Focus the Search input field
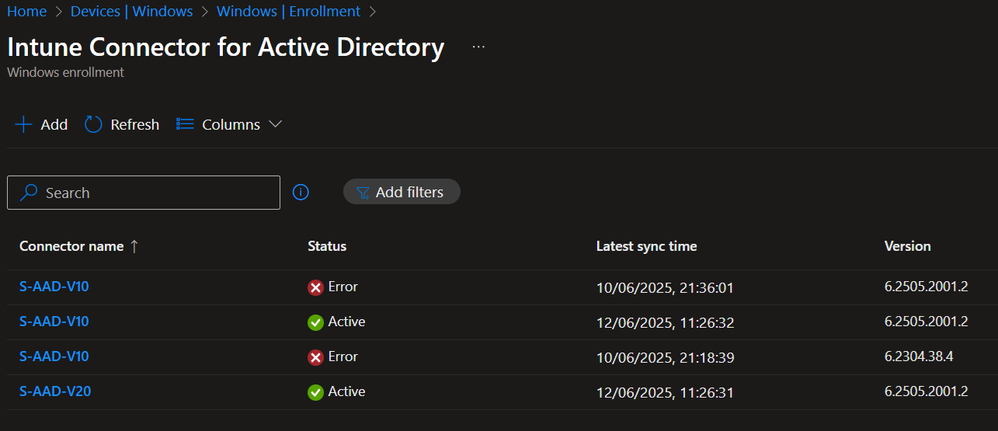Viewport: 998px width, 431px height. [x=143, y=192]
